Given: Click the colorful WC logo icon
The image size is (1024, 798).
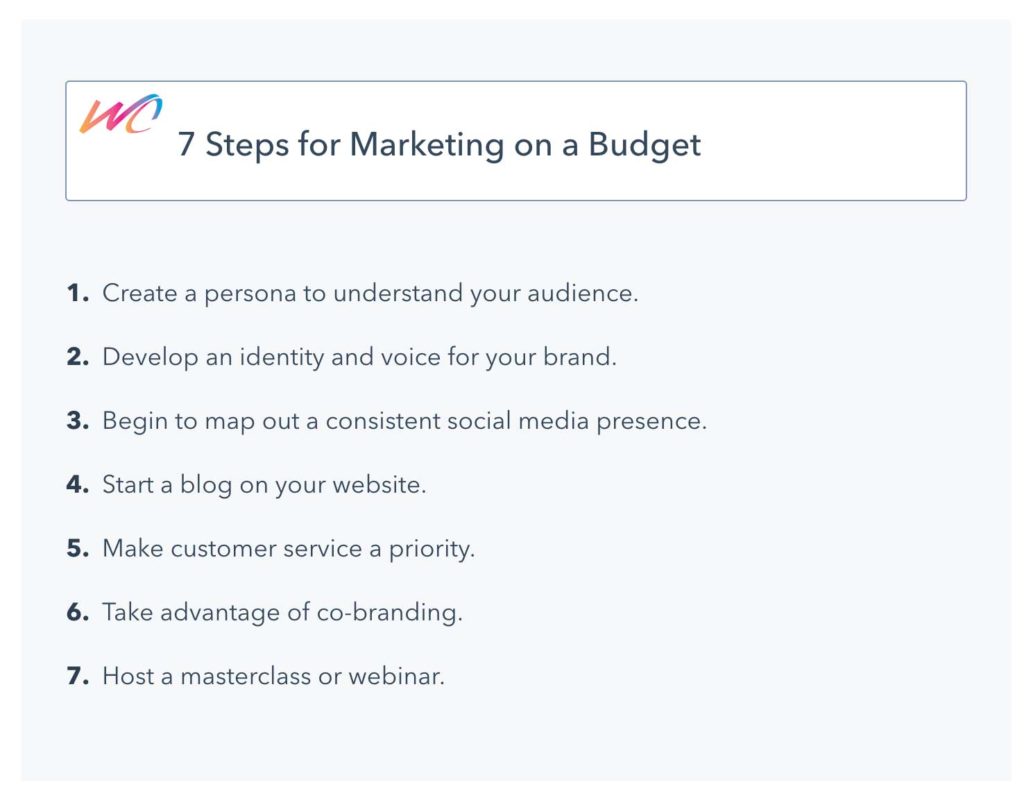Looking at the screenshot, I should coord(121,114).
